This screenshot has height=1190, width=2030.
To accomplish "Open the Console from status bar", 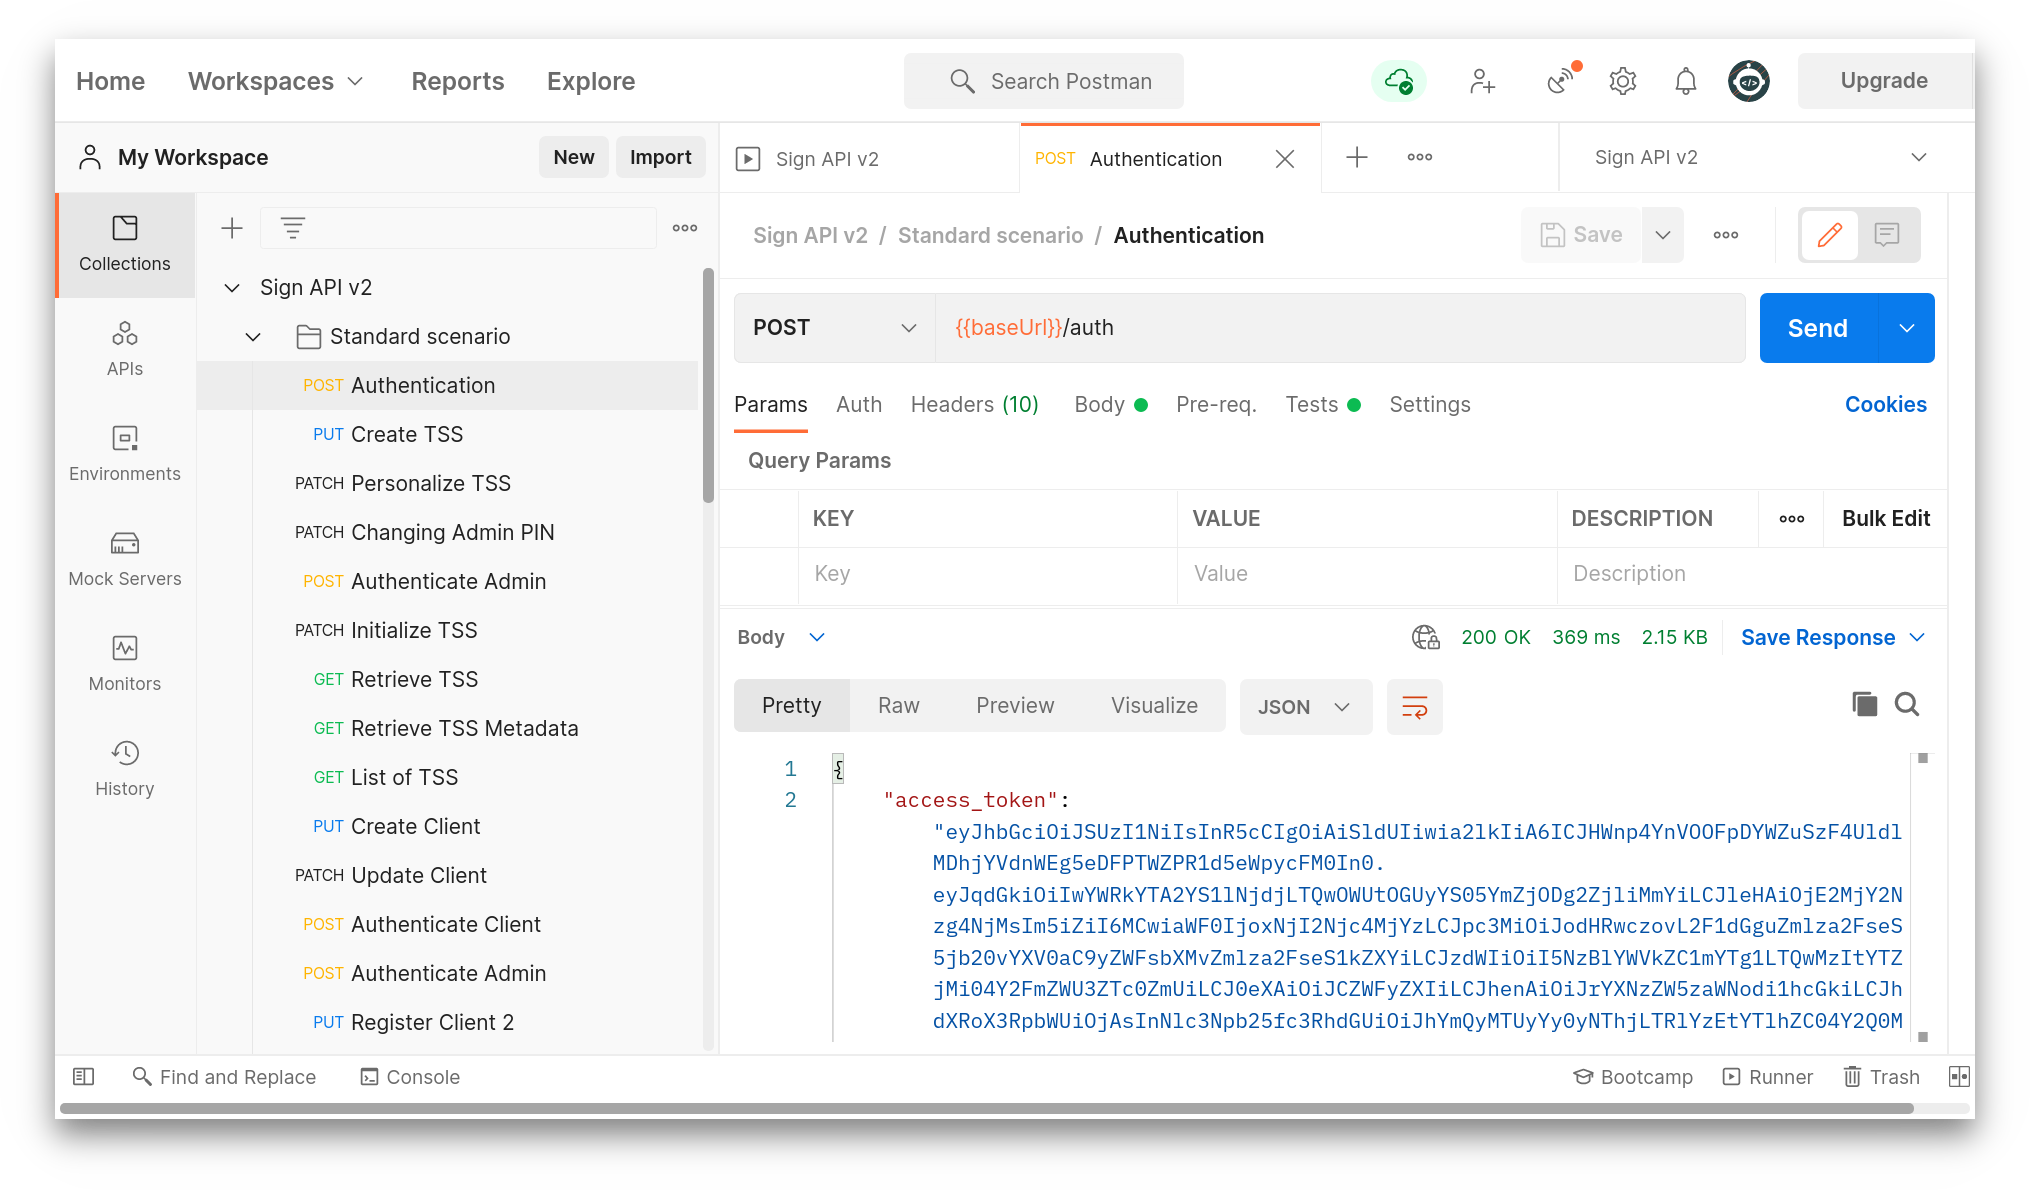I will [x=410, y=1077].
